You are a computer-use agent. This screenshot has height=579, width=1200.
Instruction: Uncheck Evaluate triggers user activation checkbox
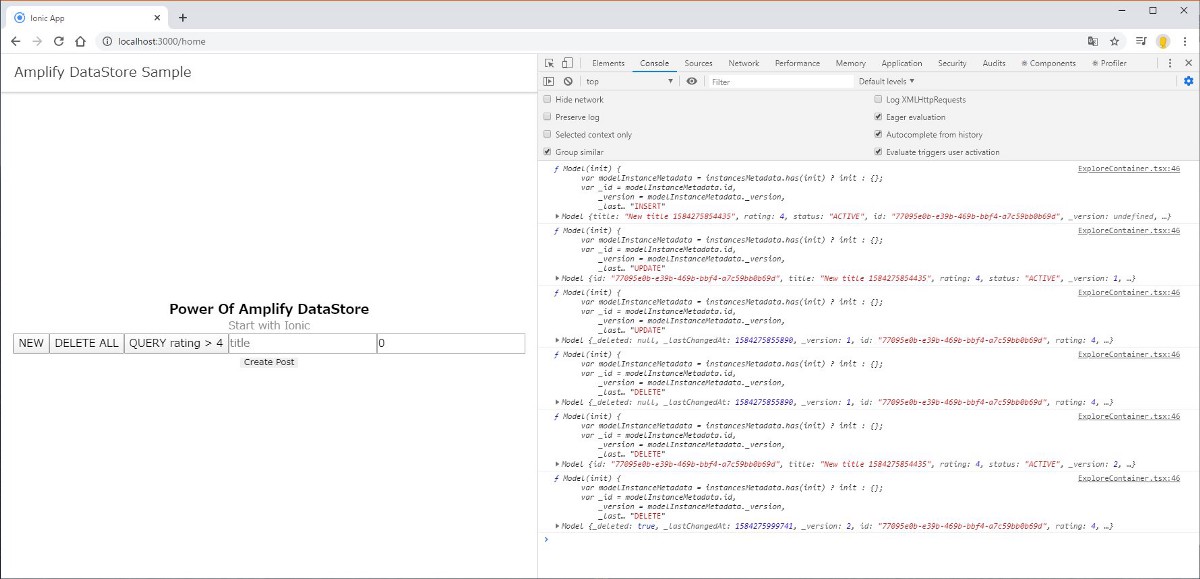tap(878, 152)
